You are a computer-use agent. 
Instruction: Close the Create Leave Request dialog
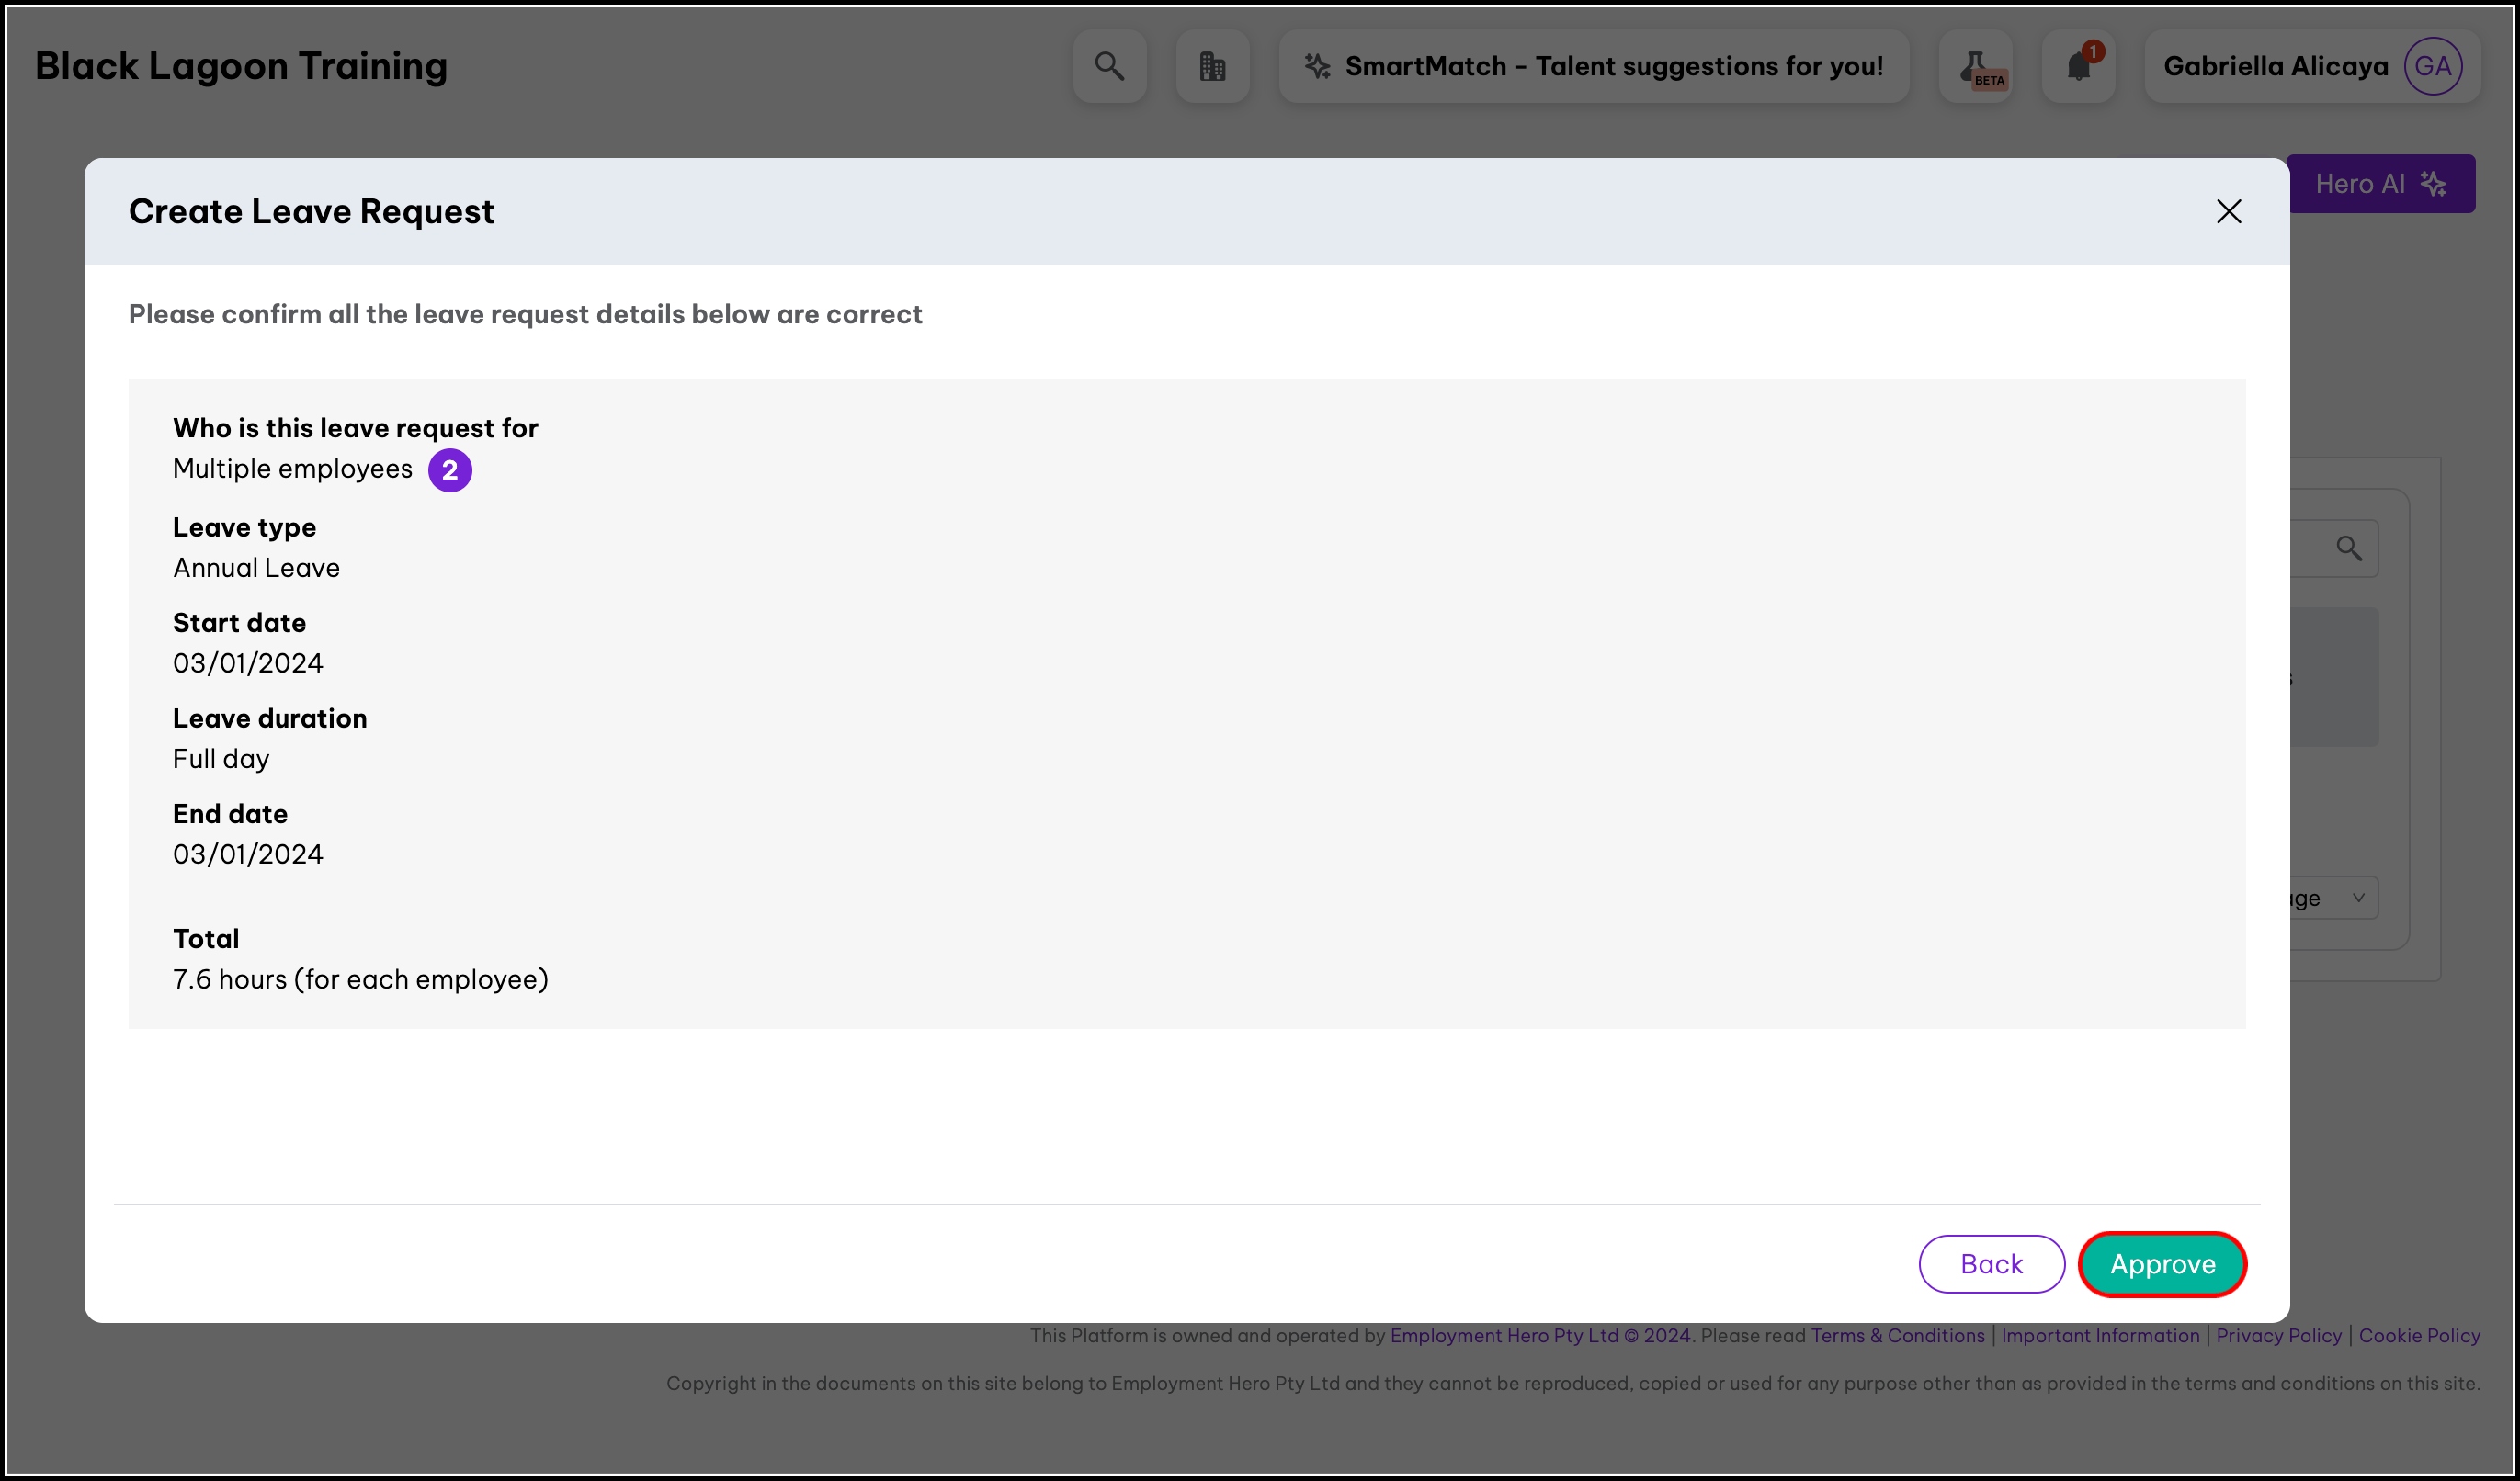2228,211
